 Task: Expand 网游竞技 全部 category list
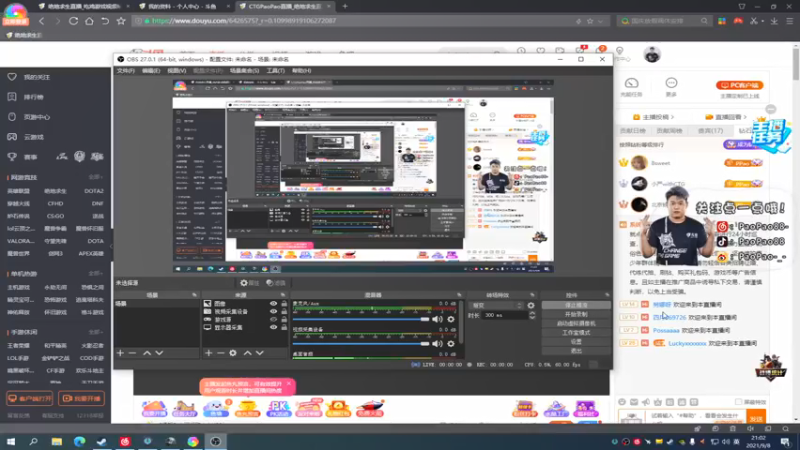tap(95, 177)
